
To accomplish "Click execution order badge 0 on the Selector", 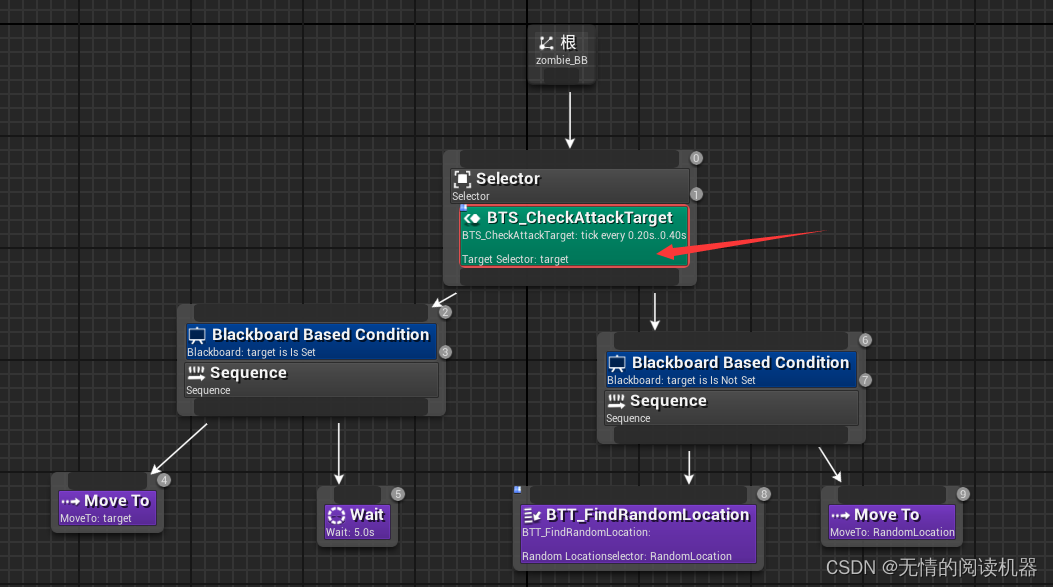I will click(696, 158).
